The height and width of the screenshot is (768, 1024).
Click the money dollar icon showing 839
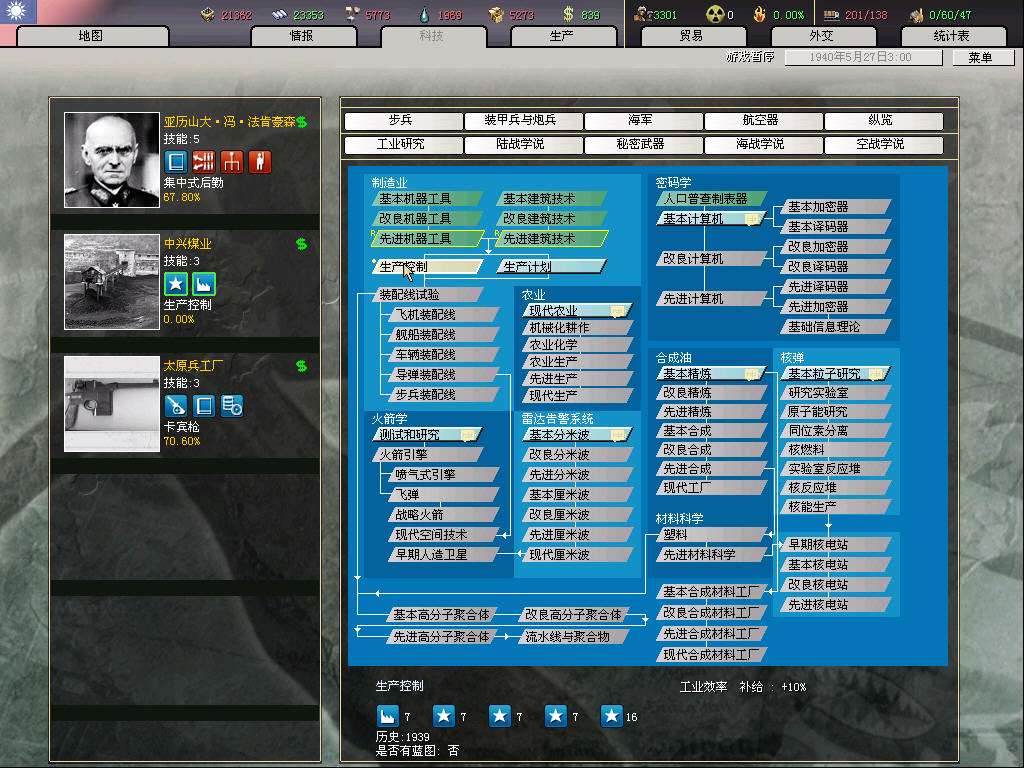(568, 14)
